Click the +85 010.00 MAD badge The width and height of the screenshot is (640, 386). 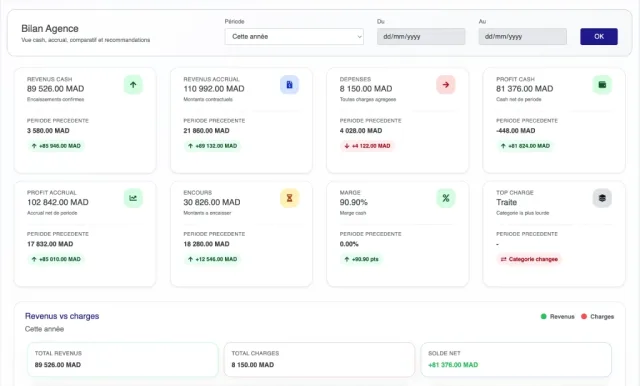pyautogui.click(x=56, y=259)
